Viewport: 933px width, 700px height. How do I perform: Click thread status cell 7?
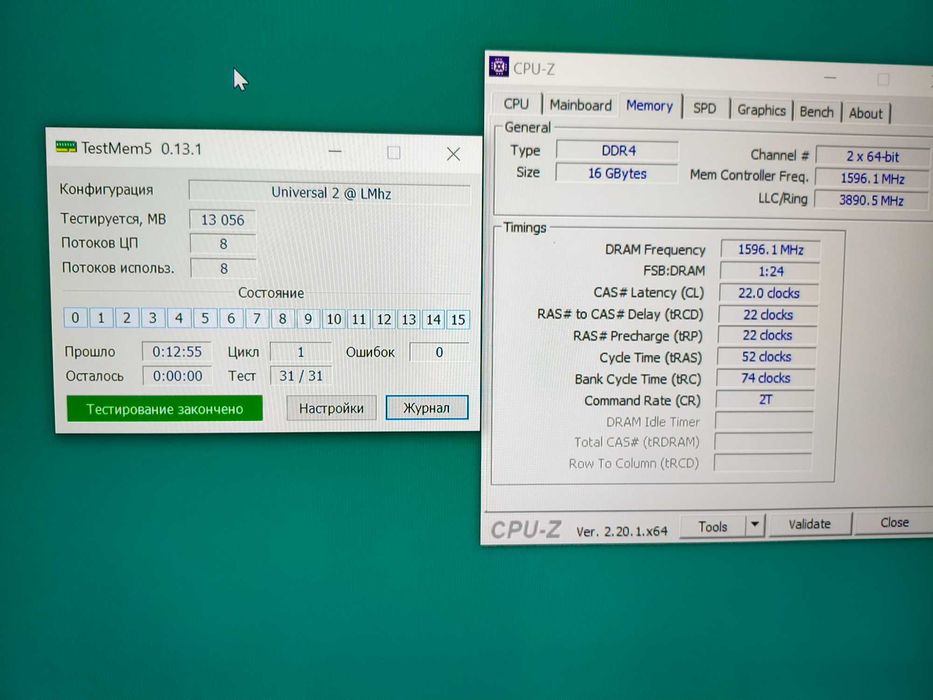point(256,318)
